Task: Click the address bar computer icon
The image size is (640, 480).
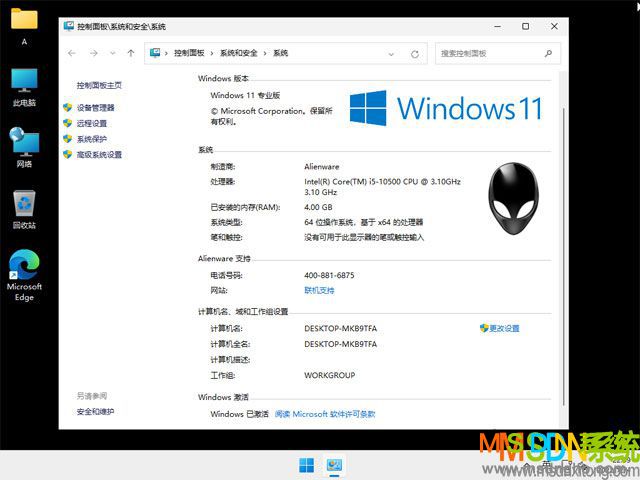Action: (x=155, y=53)
